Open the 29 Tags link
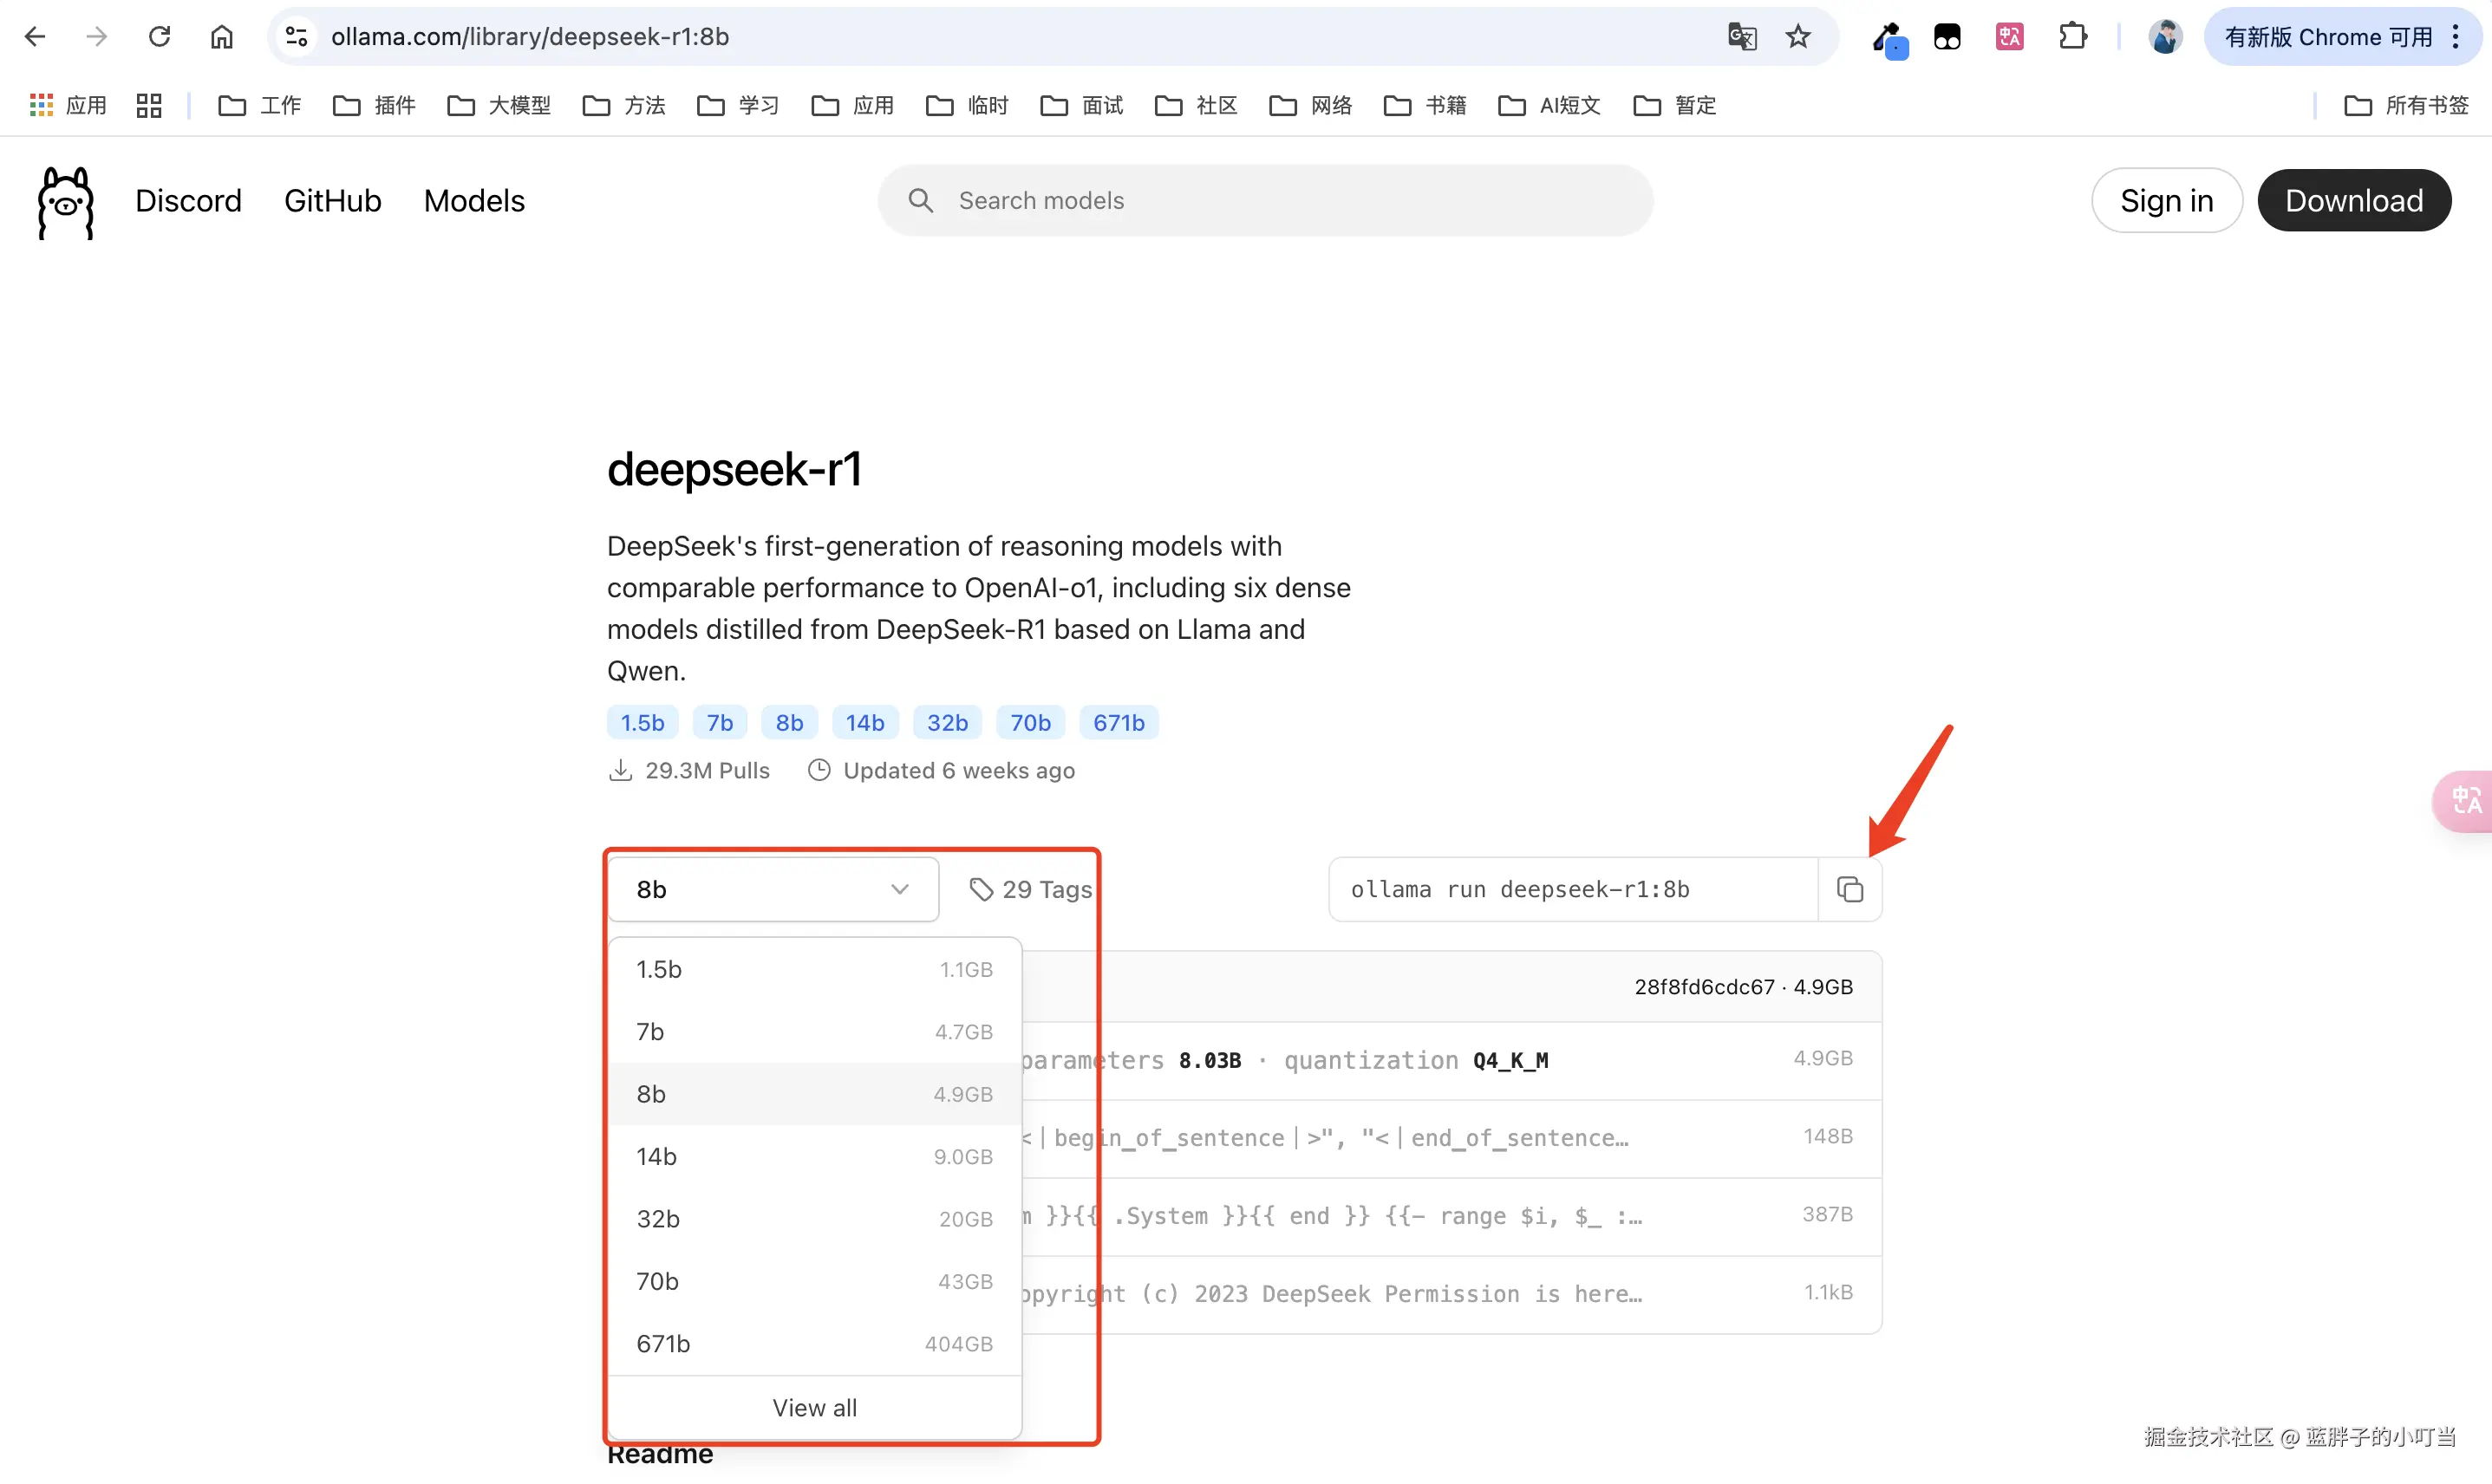Screen dimensions: 2492x1484 (1031, 889)
